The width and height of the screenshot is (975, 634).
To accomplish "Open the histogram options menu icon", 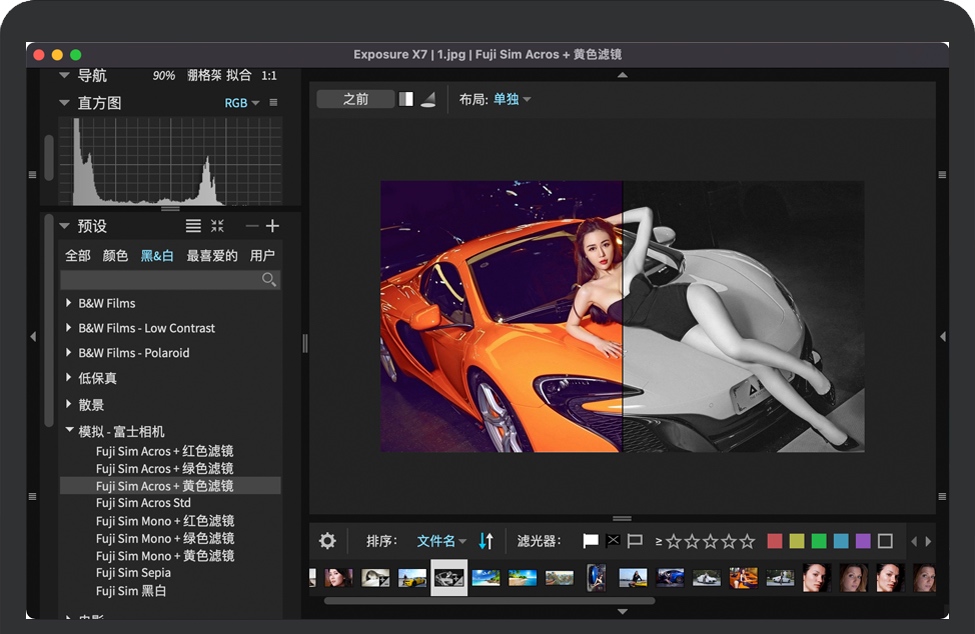I will pyautogui.click(x=273, y=103).
